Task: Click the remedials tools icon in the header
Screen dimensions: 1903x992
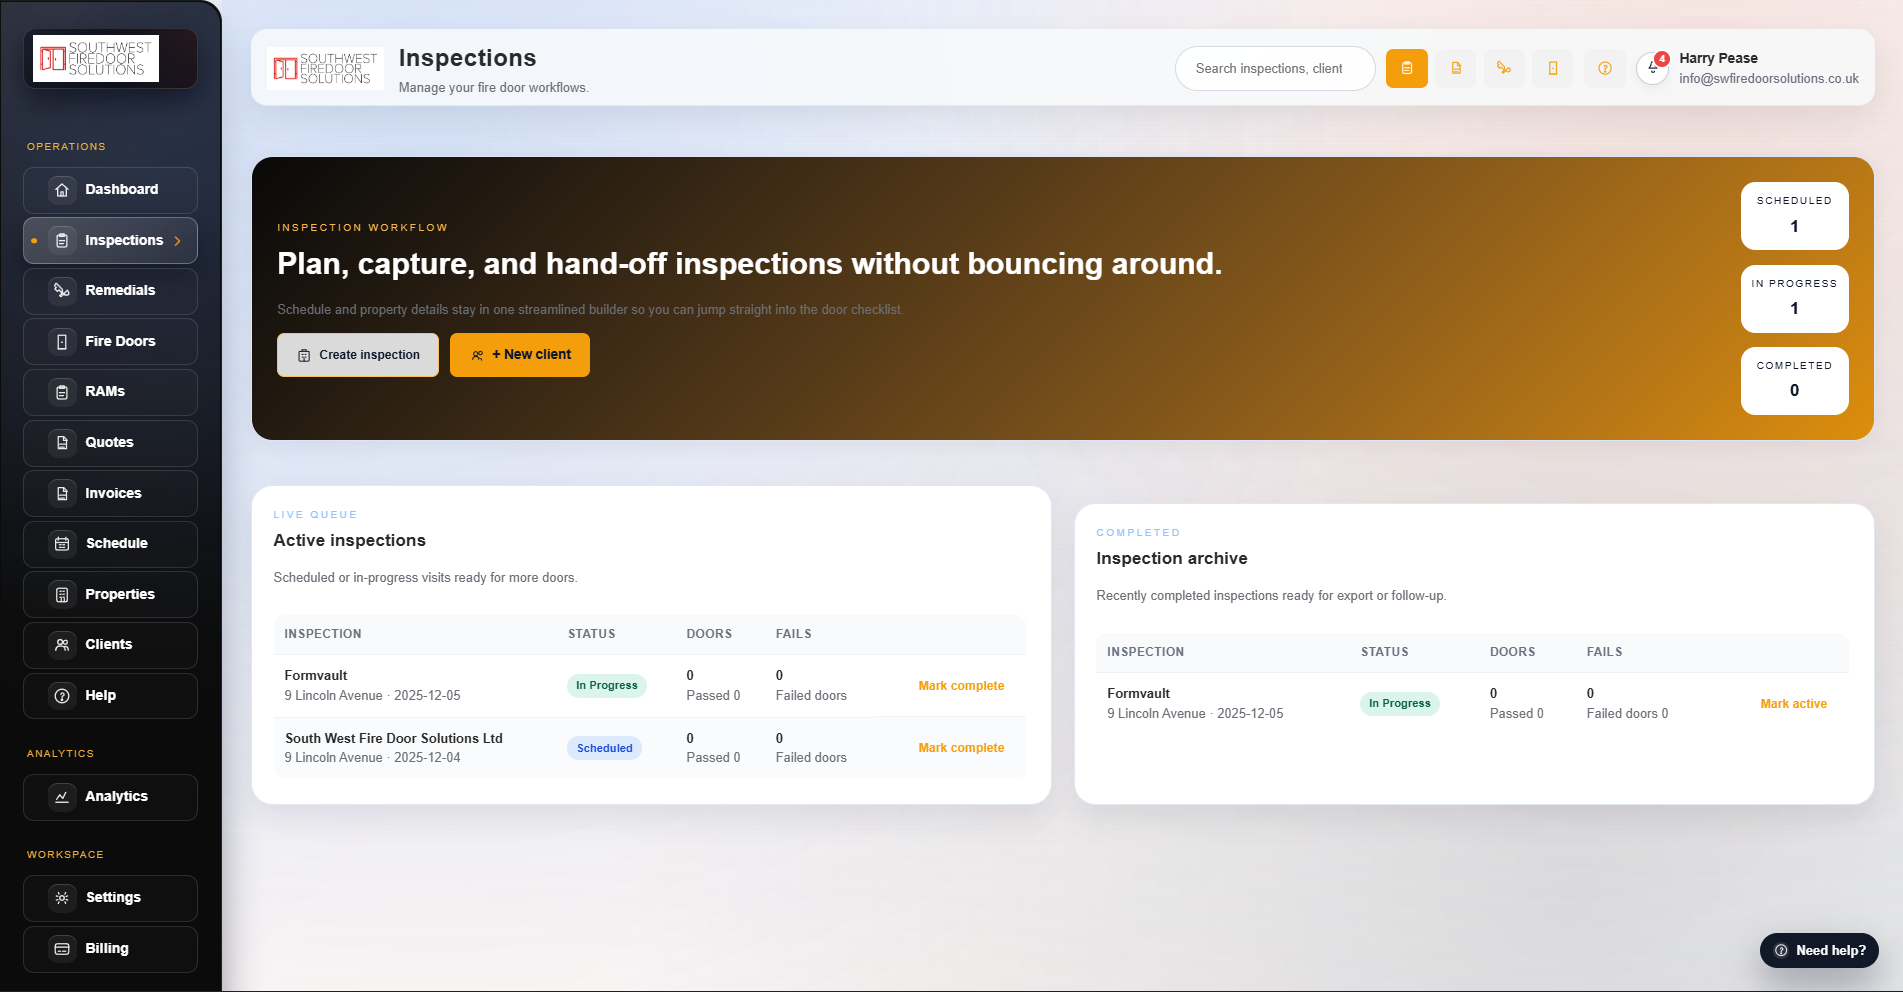Action: tap(1504, 68)
